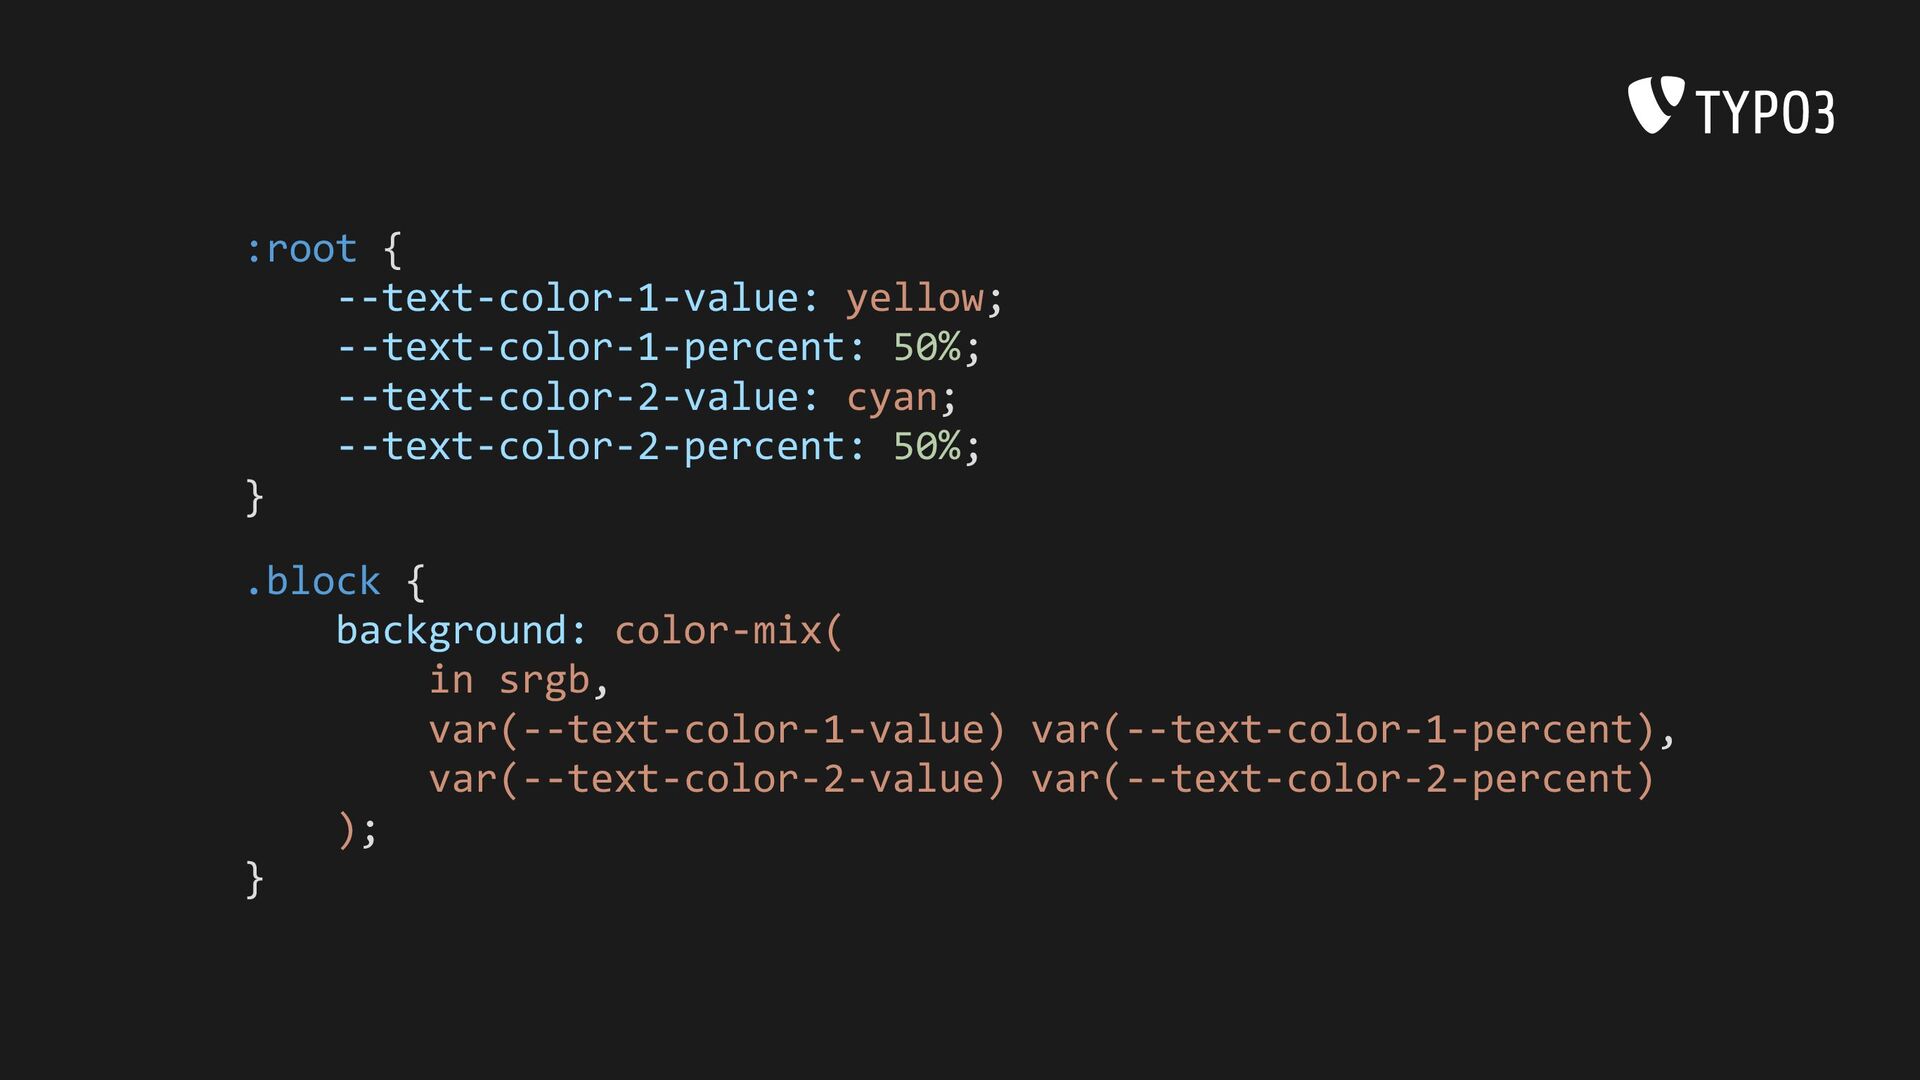Click var(--text-color-1-value) in color-mix
Image resolution: width=1920 pixels, height=1080 pixels.
[716, 730]
